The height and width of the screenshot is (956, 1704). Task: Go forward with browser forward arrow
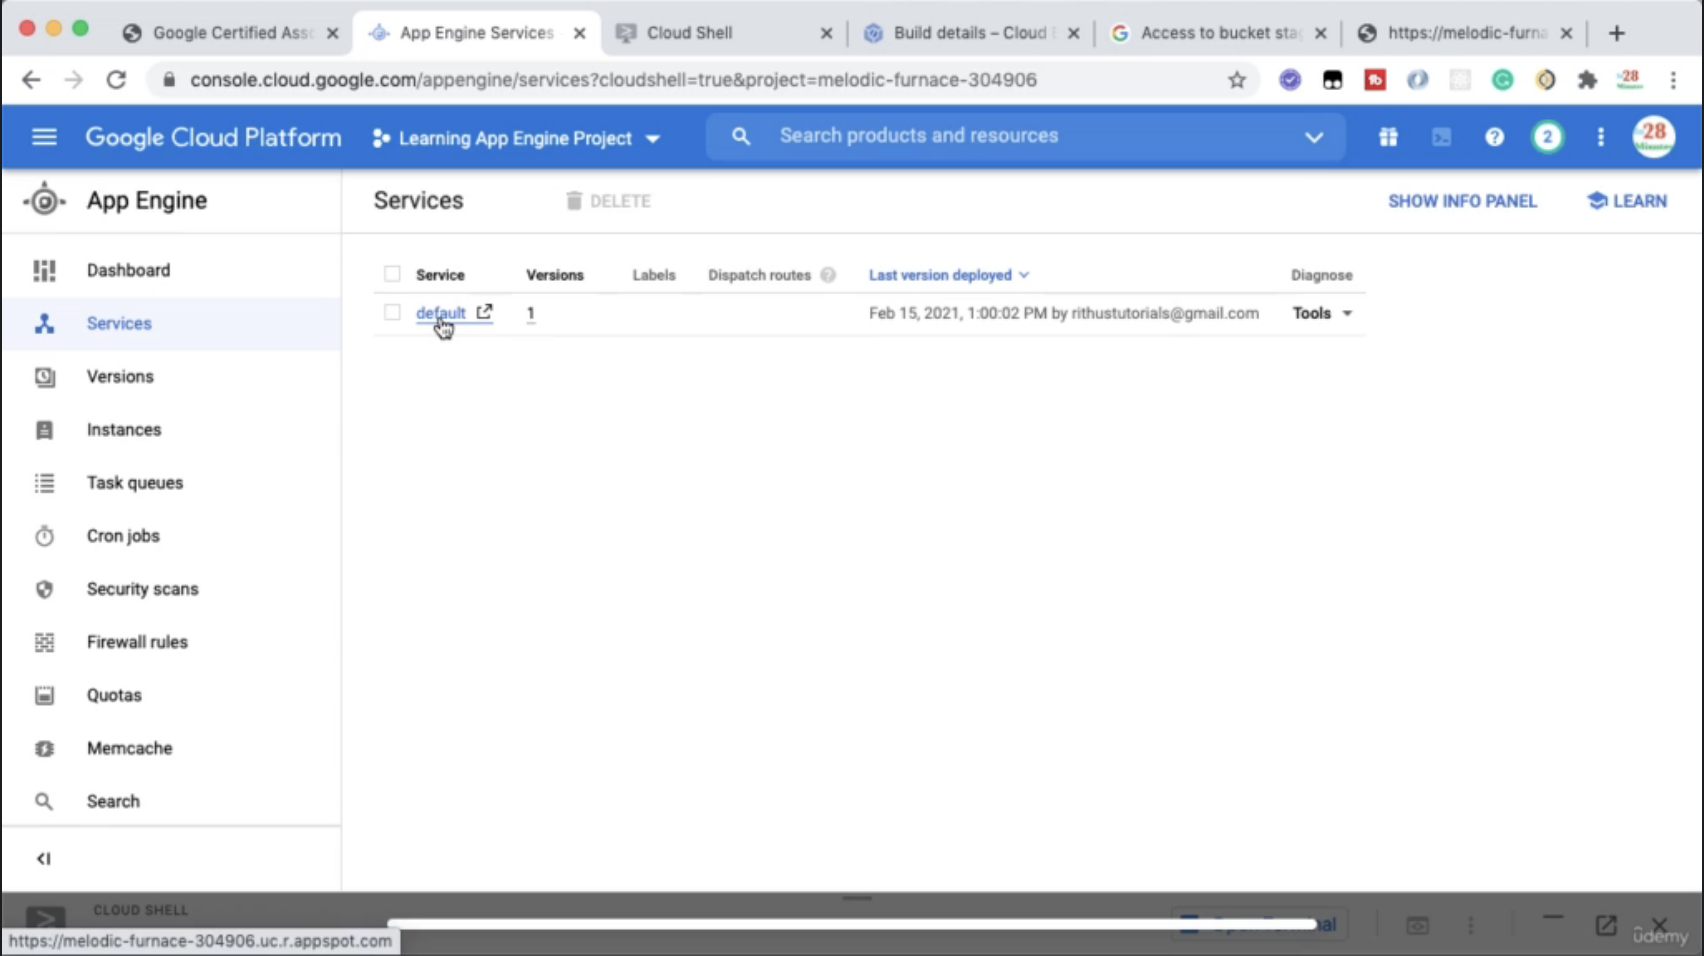tap(74, 80)
